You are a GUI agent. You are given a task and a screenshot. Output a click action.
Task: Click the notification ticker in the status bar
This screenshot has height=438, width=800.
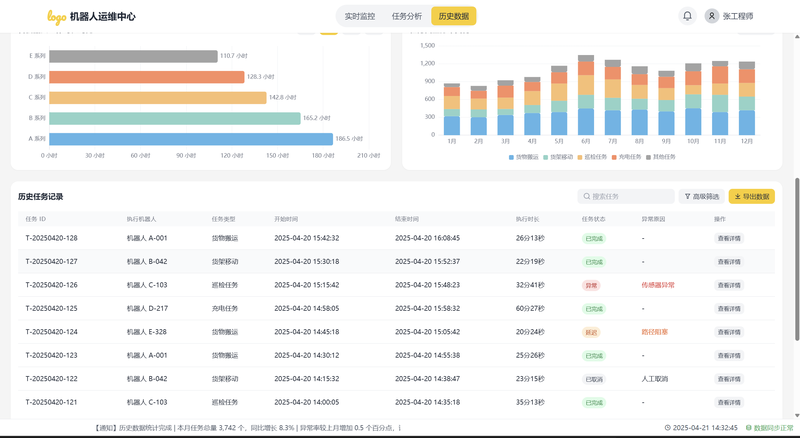[x=248, y=428]
